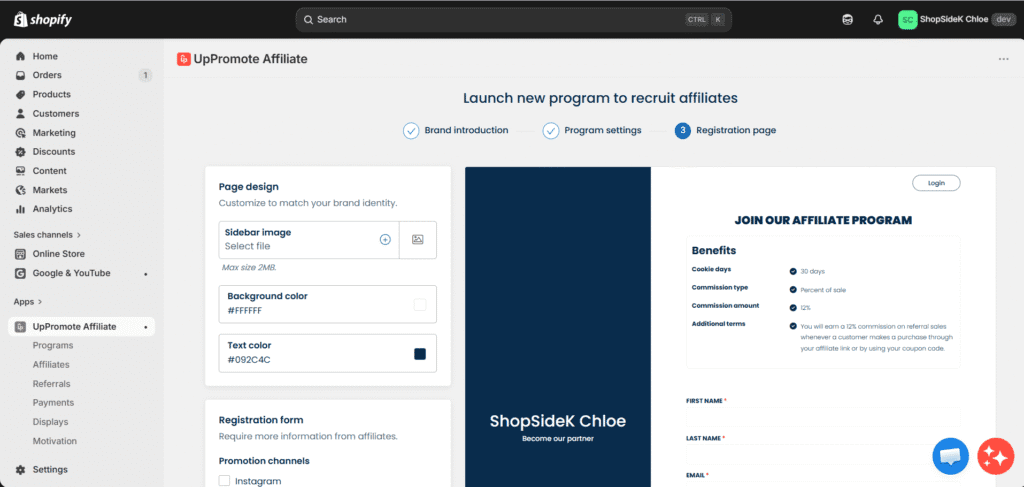Open Settings in the sidebar
The image size is (1024, 487).
click(50, 469)
